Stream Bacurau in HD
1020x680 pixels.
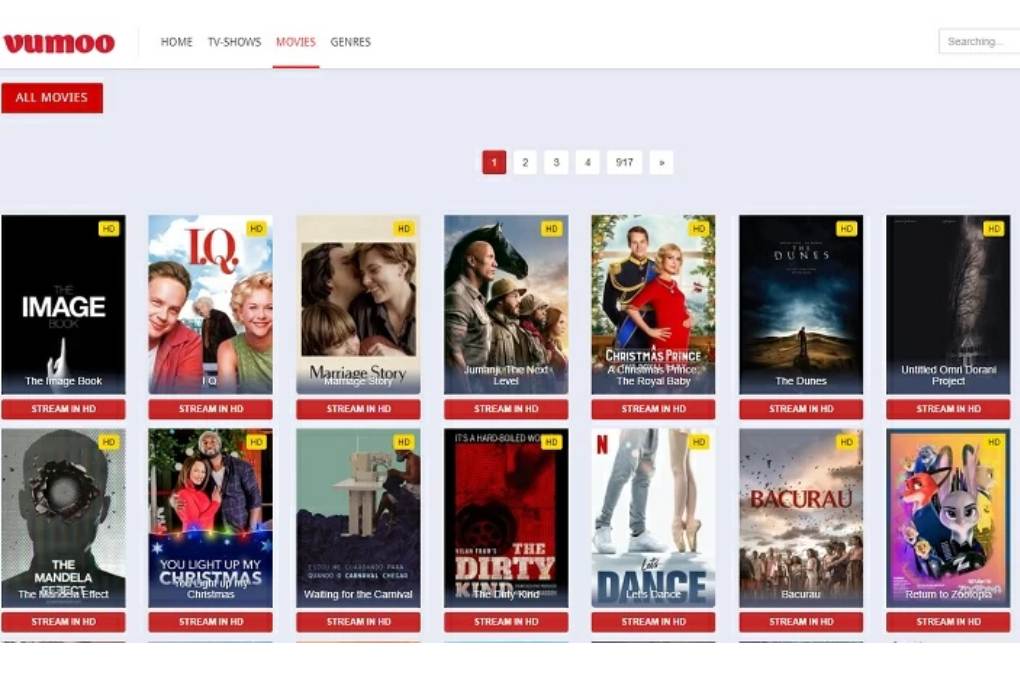point(801,622)
